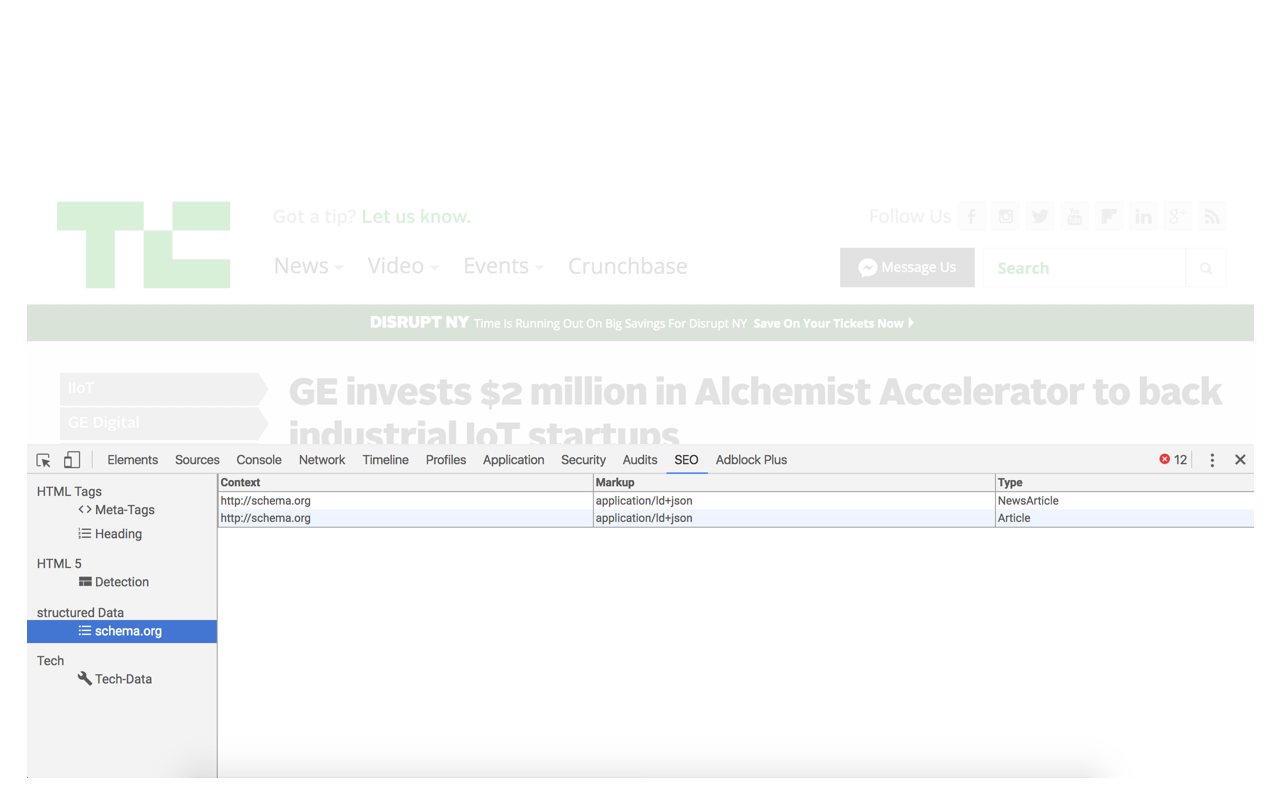The image size is (1280, 800).
Task: Open the YouTube follow icon
Action: pos(1075,217)
